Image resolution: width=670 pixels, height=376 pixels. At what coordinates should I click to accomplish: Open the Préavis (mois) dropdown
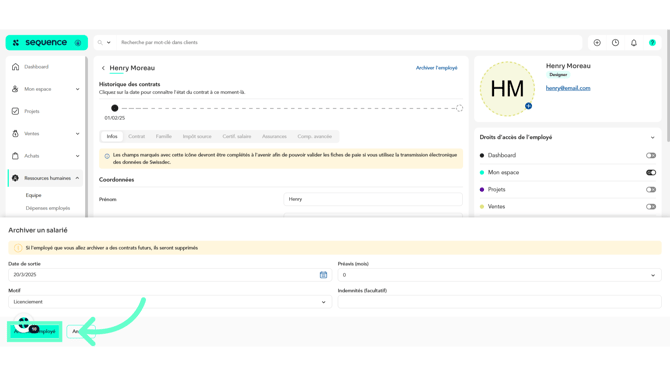(500, 275)
